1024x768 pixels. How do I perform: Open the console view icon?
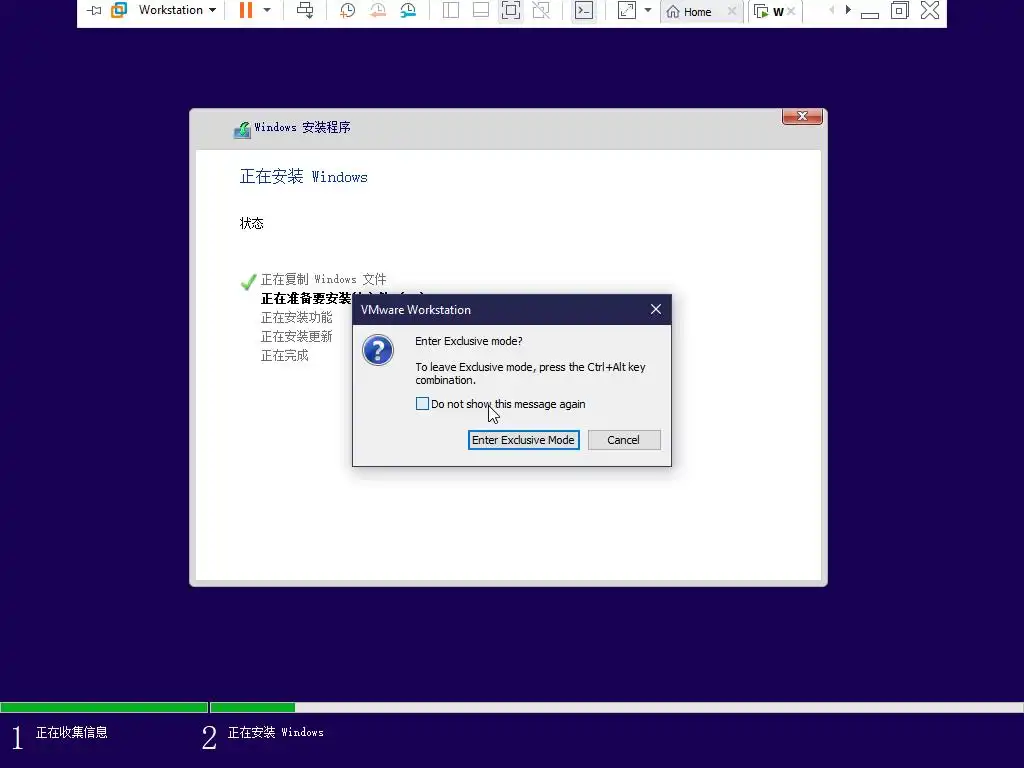tap(584, 10)
